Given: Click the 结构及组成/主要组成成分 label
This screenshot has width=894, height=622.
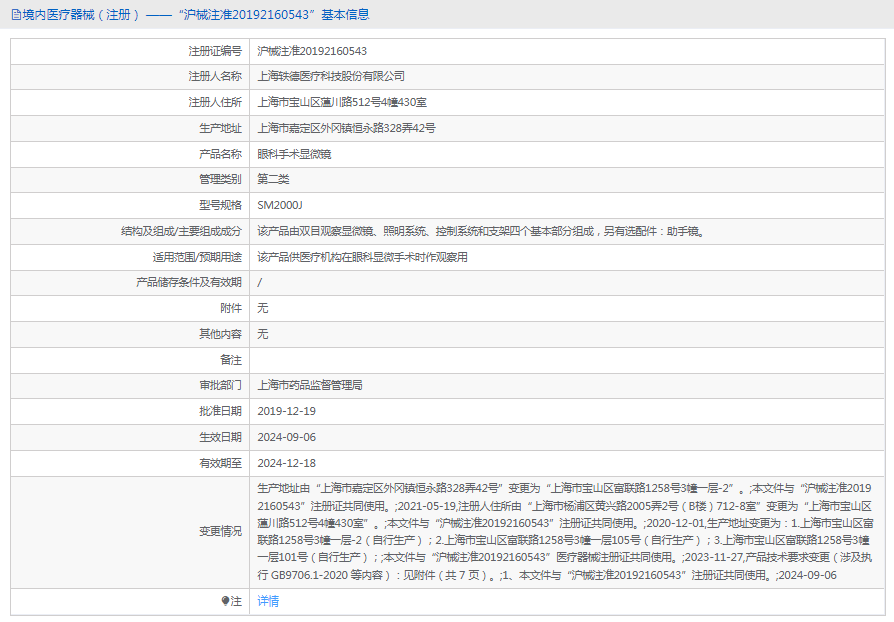Looking at the screenshot, I should pyautogui.click(x=181, y=231).
